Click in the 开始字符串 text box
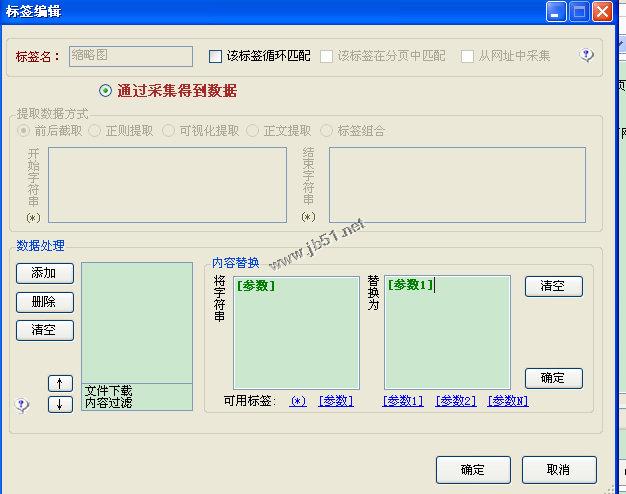This screenshot has width=626, height=494. coord(167,185)
